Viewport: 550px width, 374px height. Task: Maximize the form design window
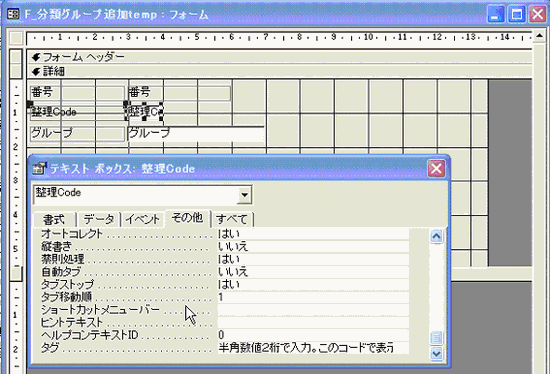tap(517, 14)
